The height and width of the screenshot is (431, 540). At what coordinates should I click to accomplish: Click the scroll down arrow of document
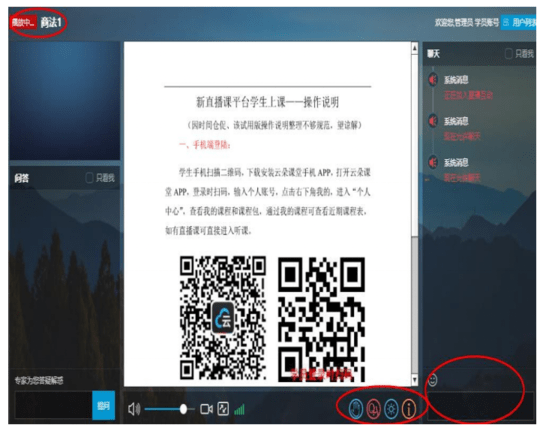click(x=415, y=380)
